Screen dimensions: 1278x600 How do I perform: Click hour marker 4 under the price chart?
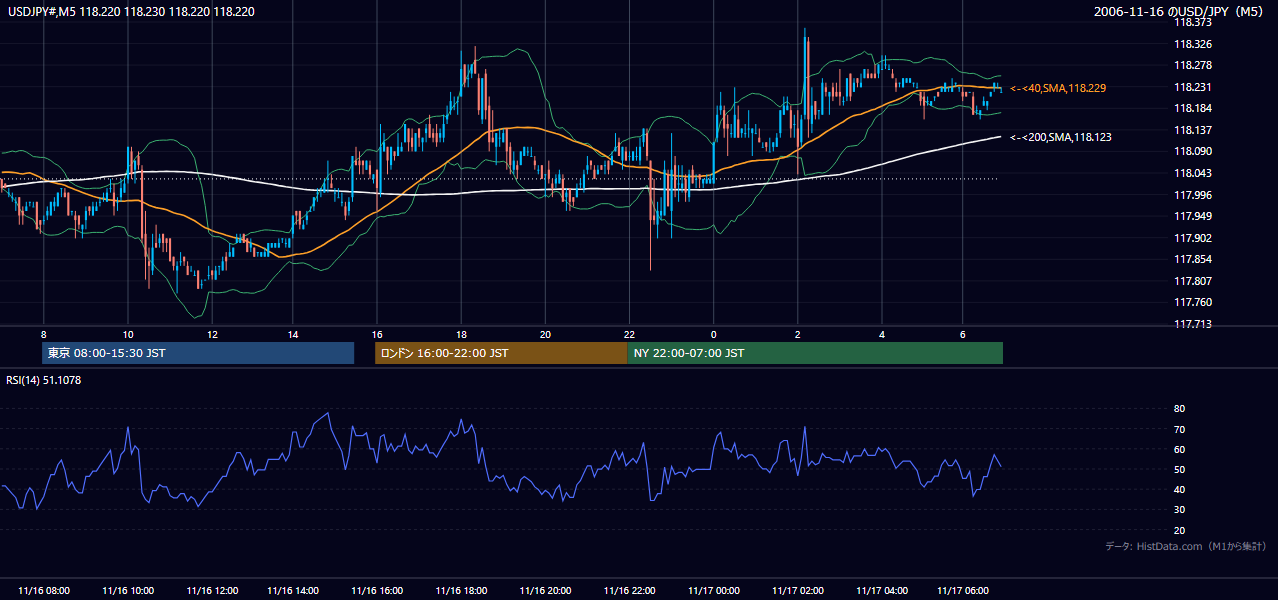[x=881, y=335]
